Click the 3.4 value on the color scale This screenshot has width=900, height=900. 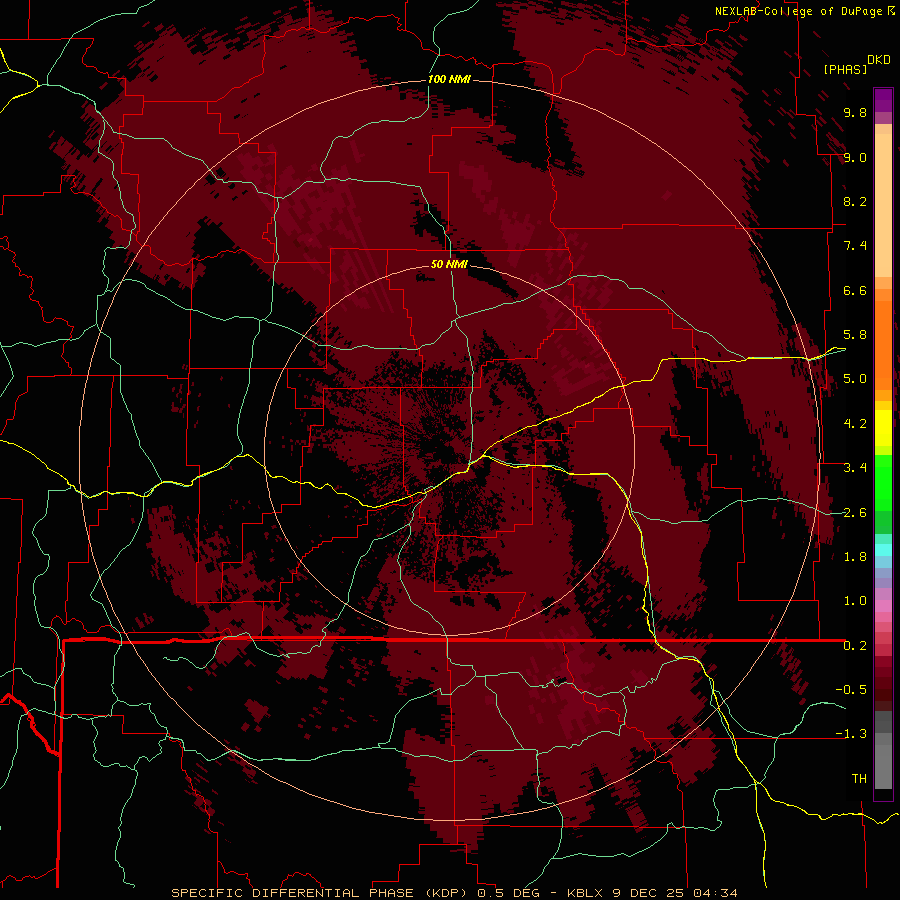pyautogui.click(x=855, y=468)
